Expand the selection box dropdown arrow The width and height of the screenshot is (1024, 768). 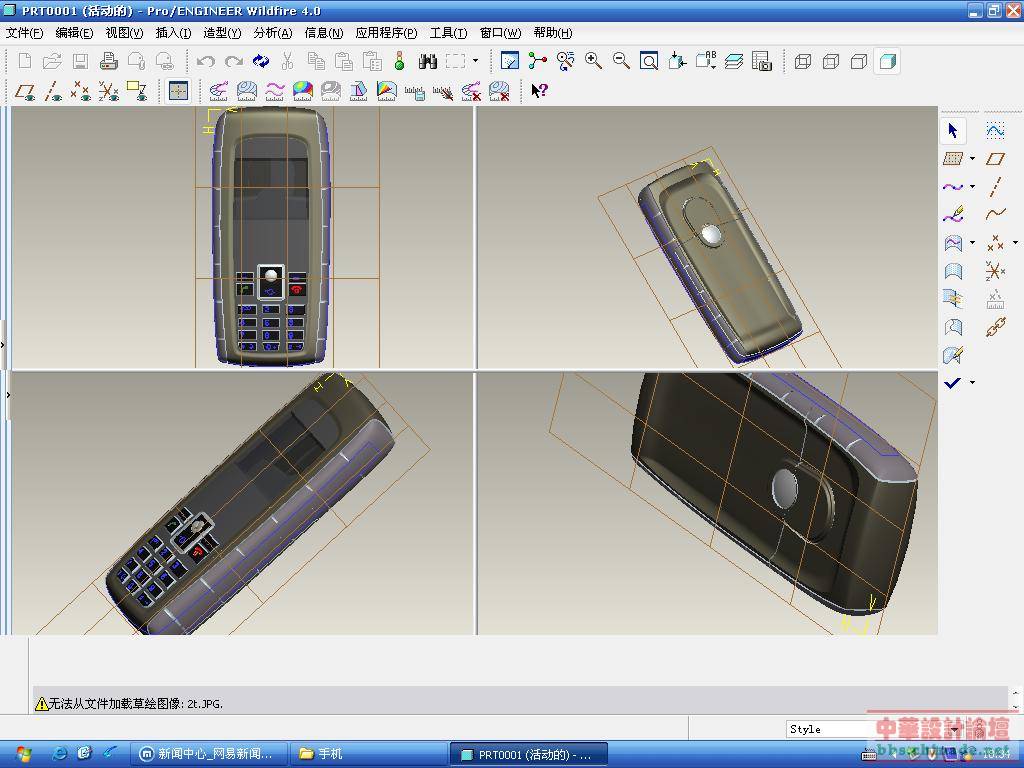click(x=475, y=61)
